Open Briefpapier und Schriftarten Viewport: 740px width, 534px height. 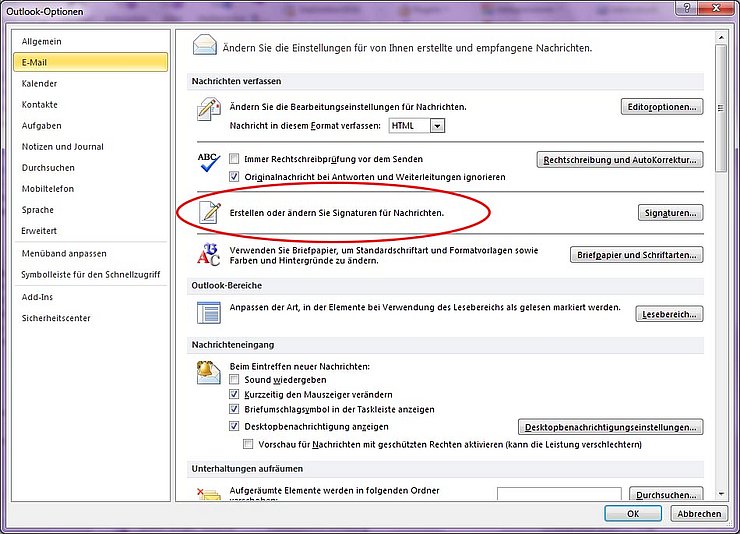pyautogui.click(x=637, y=255)
